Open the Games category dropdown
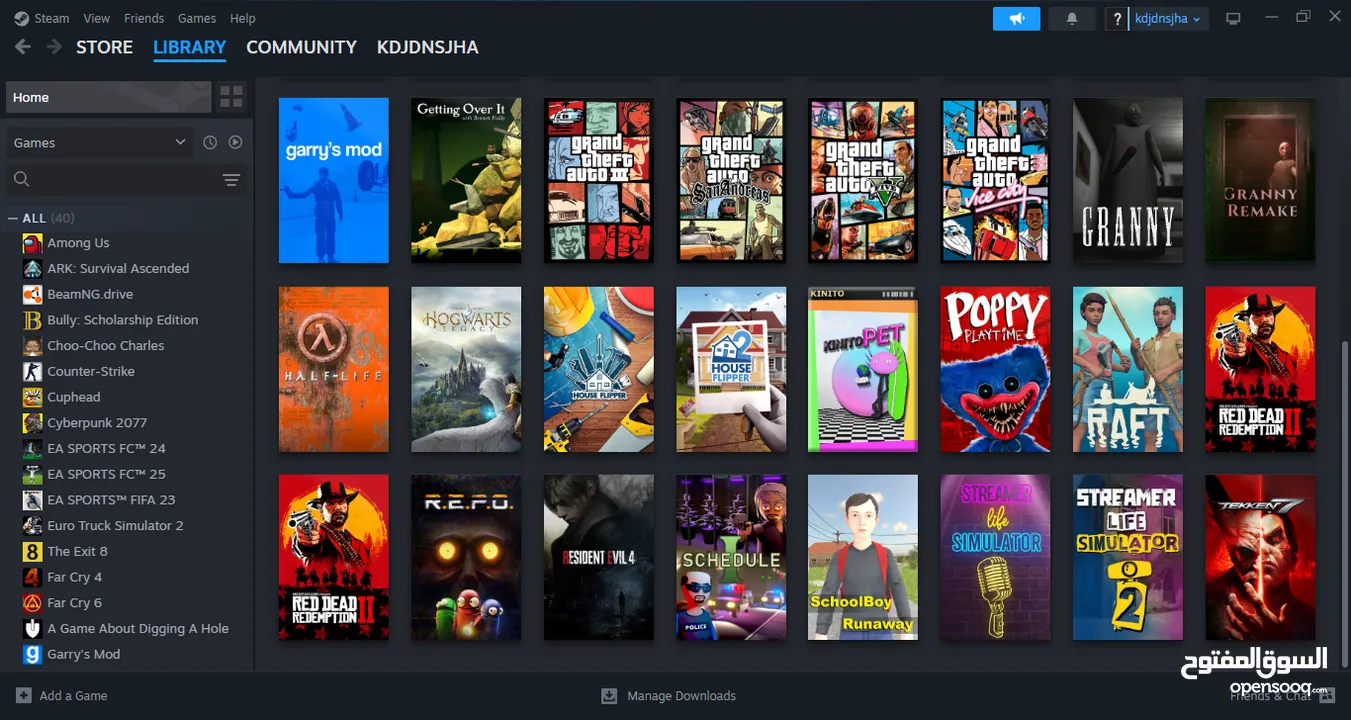The height and width of the screenshot is (720, 1351). pyautogui.click(x=100, y=143)
